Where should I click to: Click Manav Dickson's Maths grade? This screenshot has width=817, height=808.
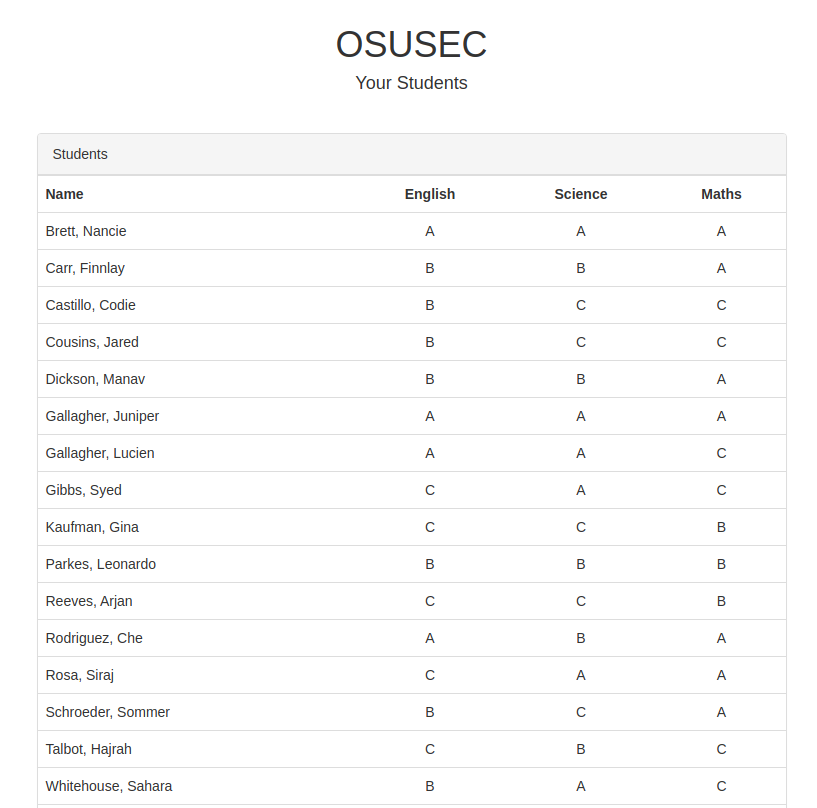coord(721,379)
